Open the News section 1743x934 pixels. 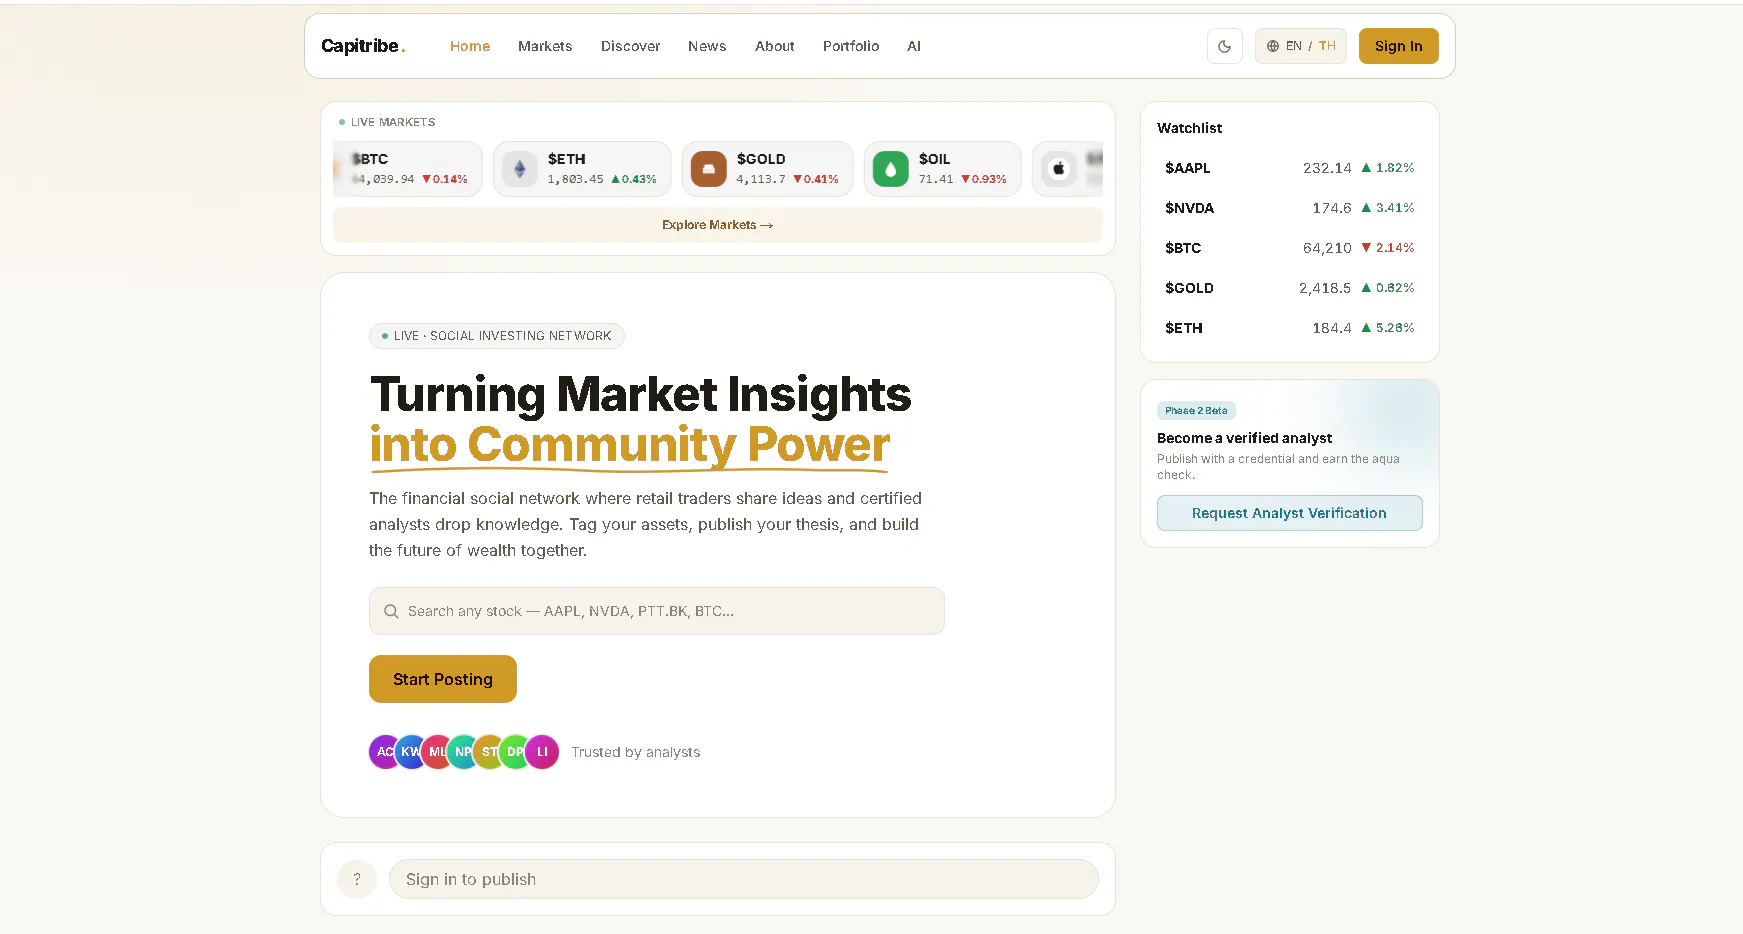coord(707,46)
